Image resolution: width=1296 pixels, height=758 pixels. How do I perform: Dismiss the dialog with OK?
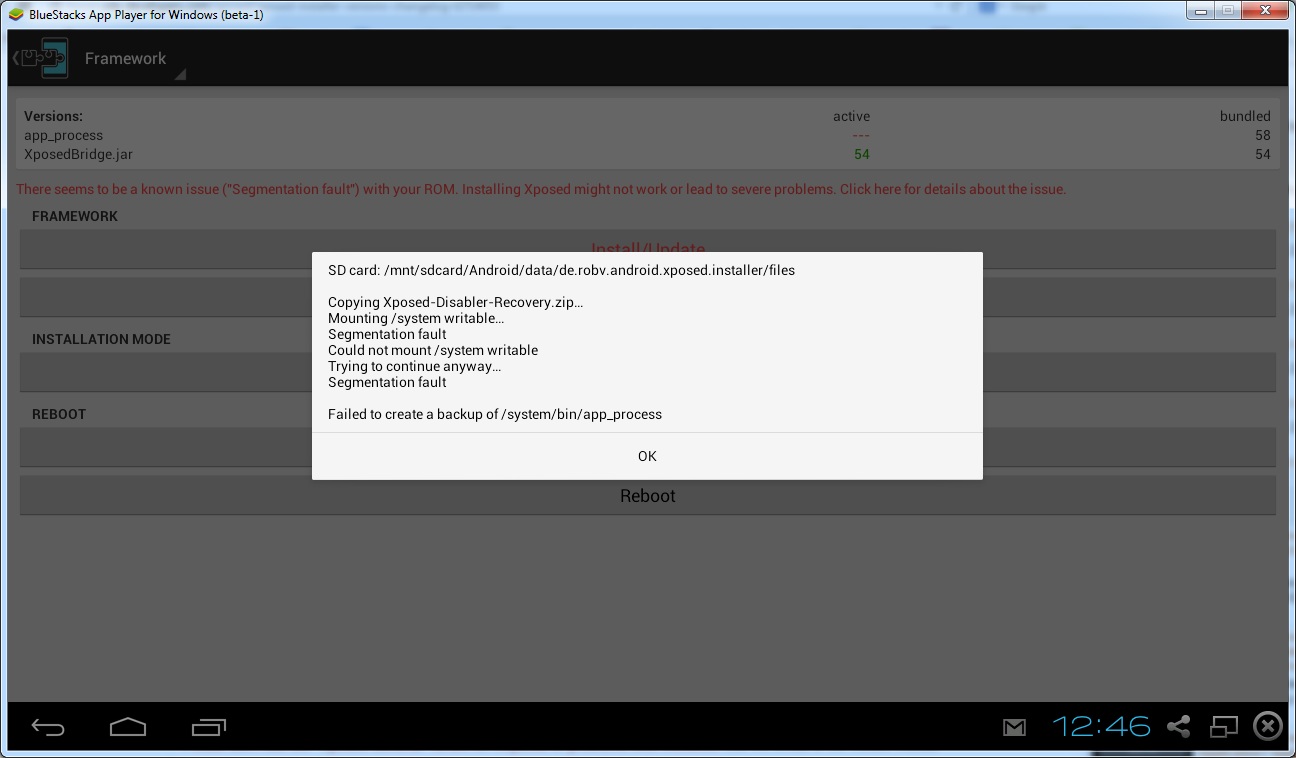click(x=647, y=456)
